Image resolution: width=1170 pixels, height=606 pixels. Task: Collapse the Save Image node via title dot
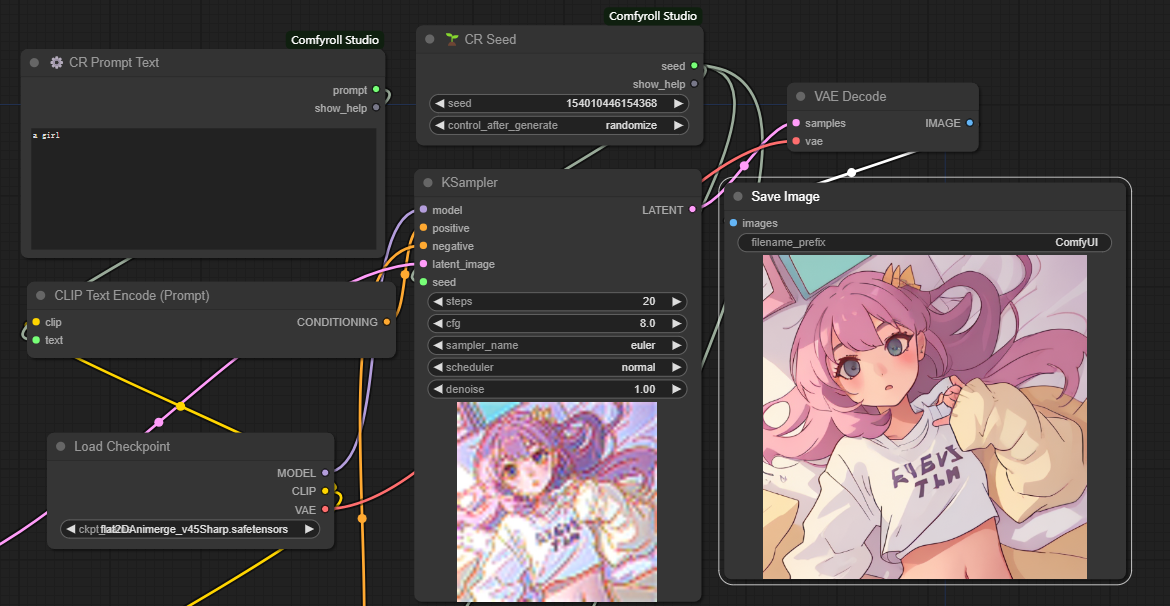[738, 197]
